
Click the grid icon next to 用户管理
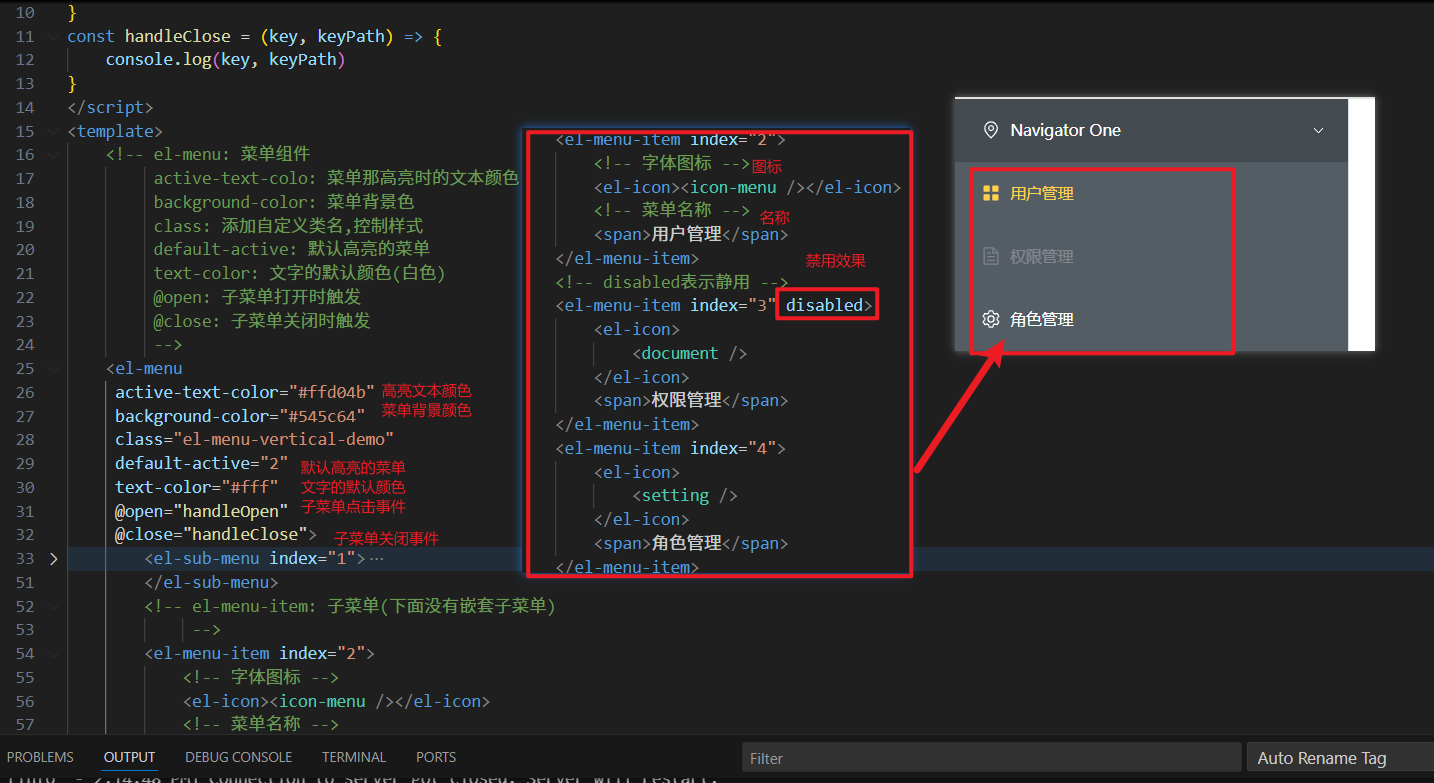pos(991,192)
